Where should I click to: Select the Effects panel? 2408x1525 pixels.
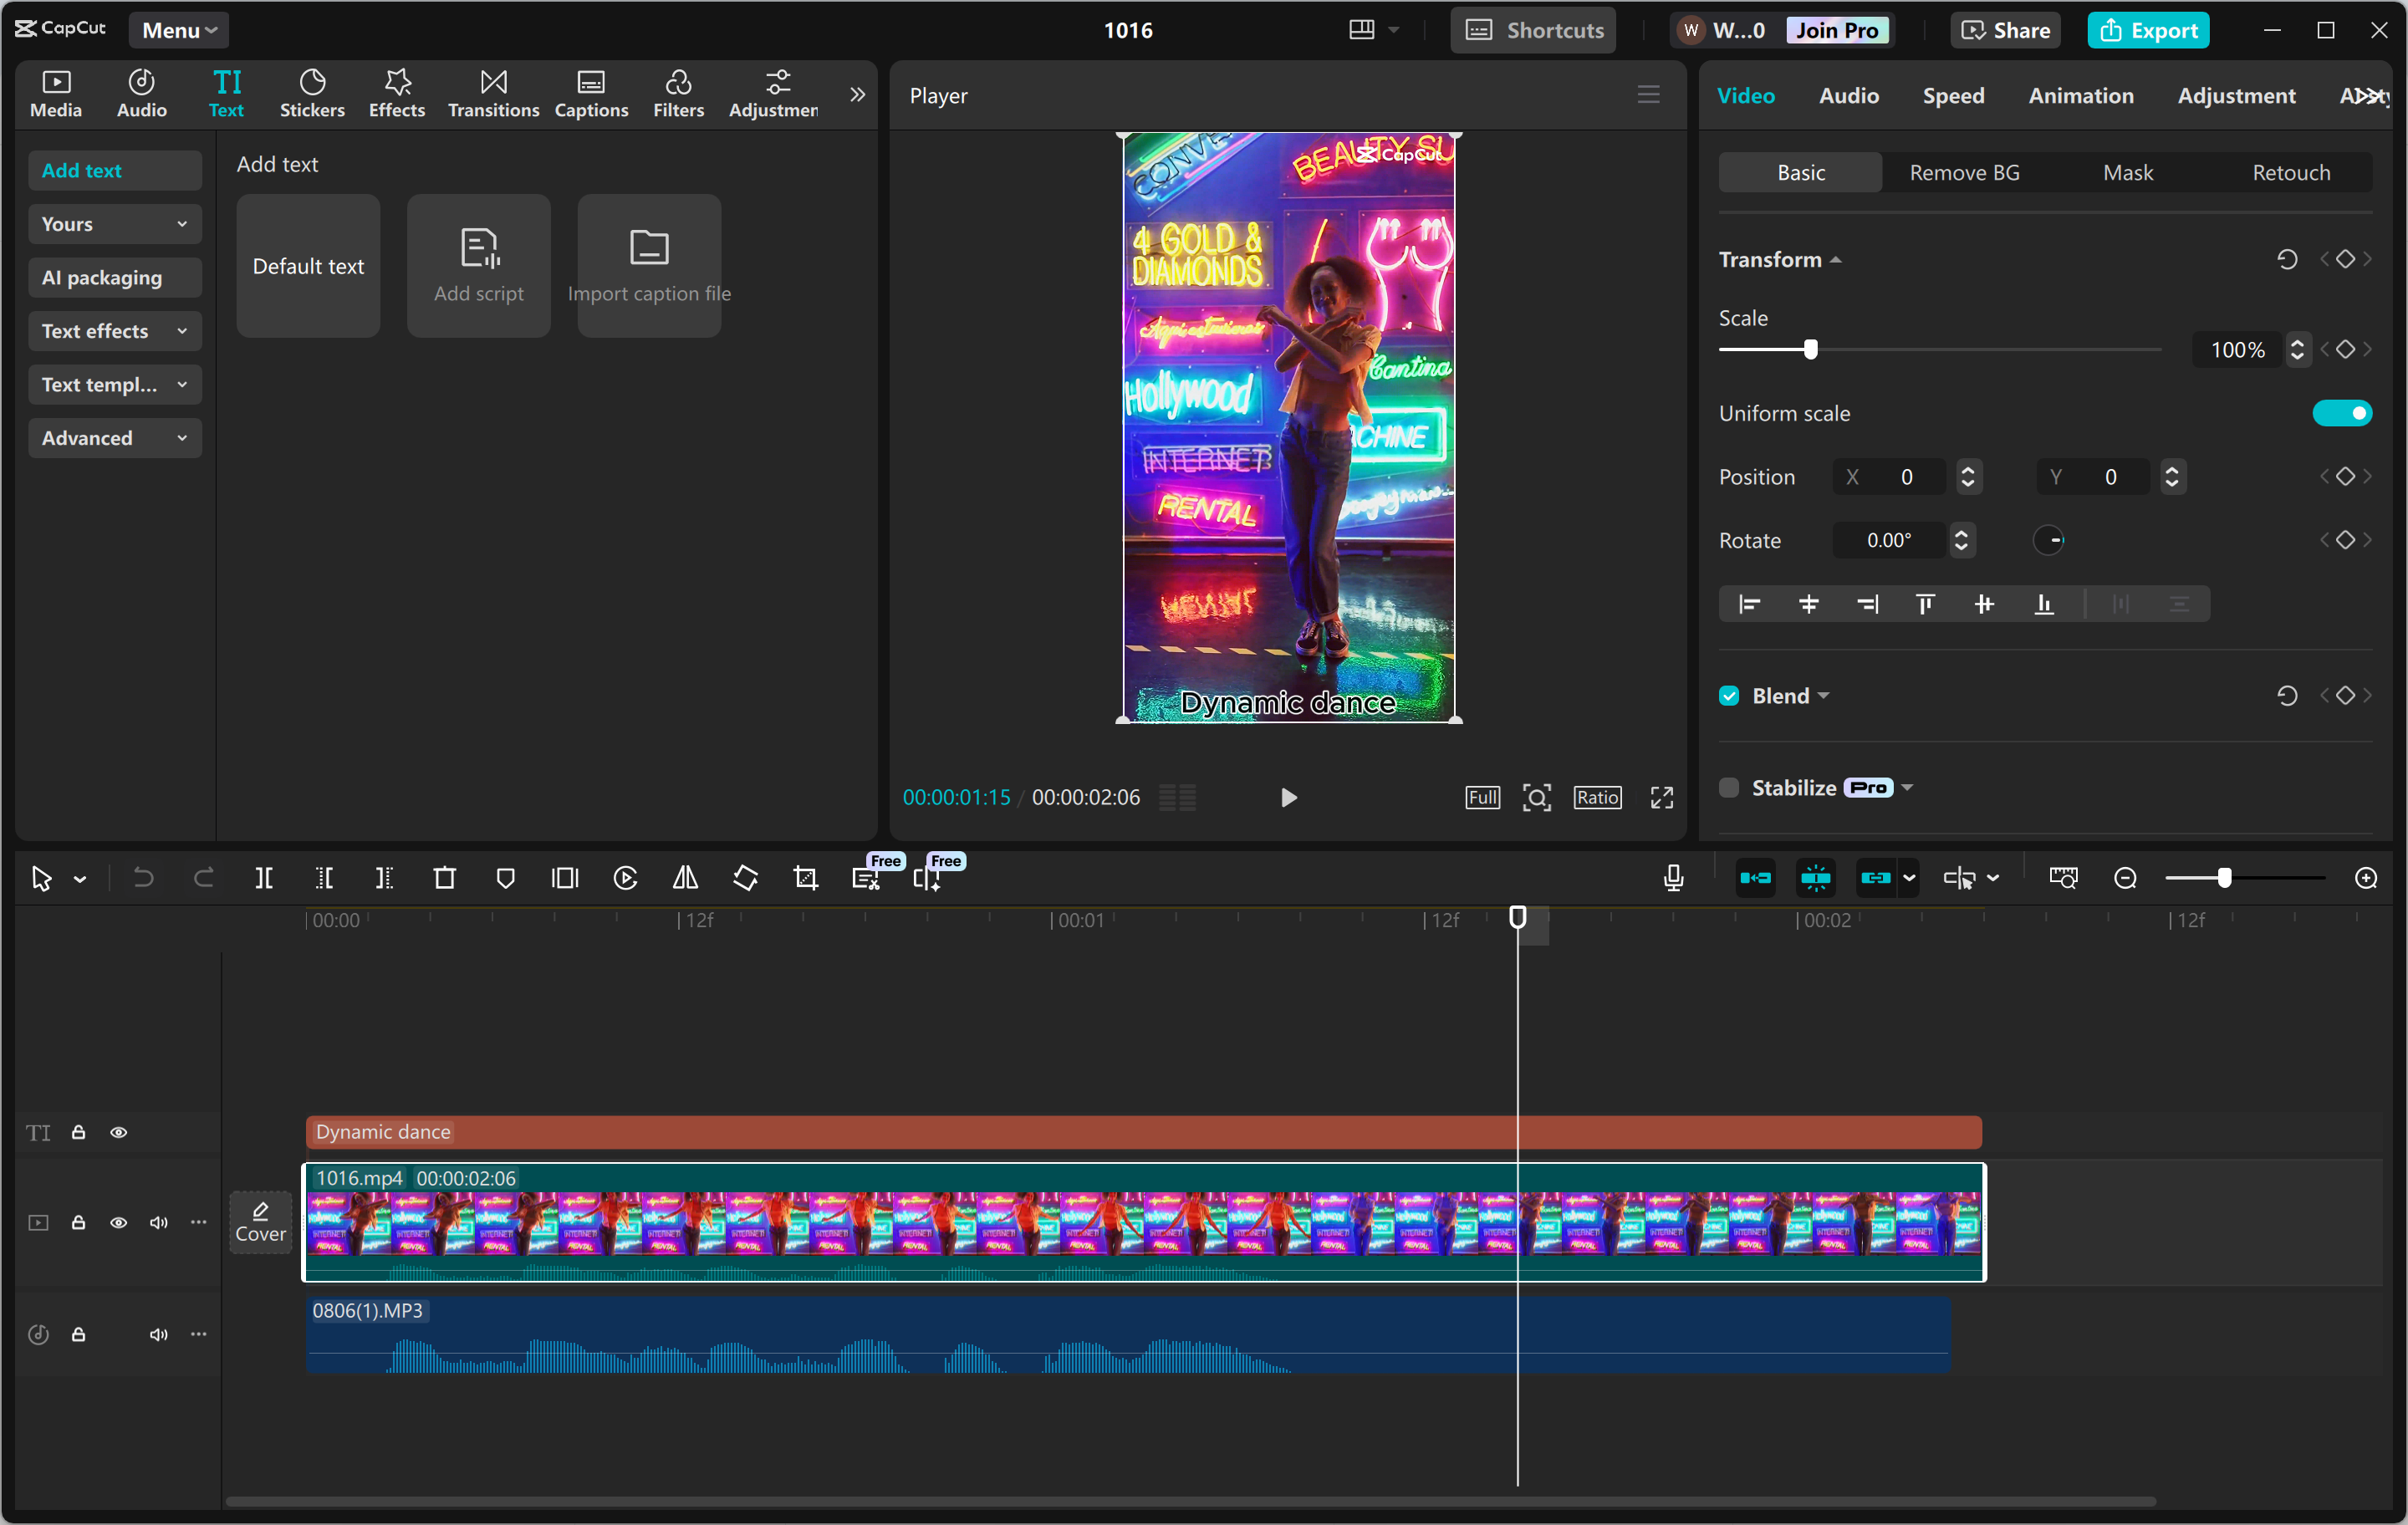(396, 93)
